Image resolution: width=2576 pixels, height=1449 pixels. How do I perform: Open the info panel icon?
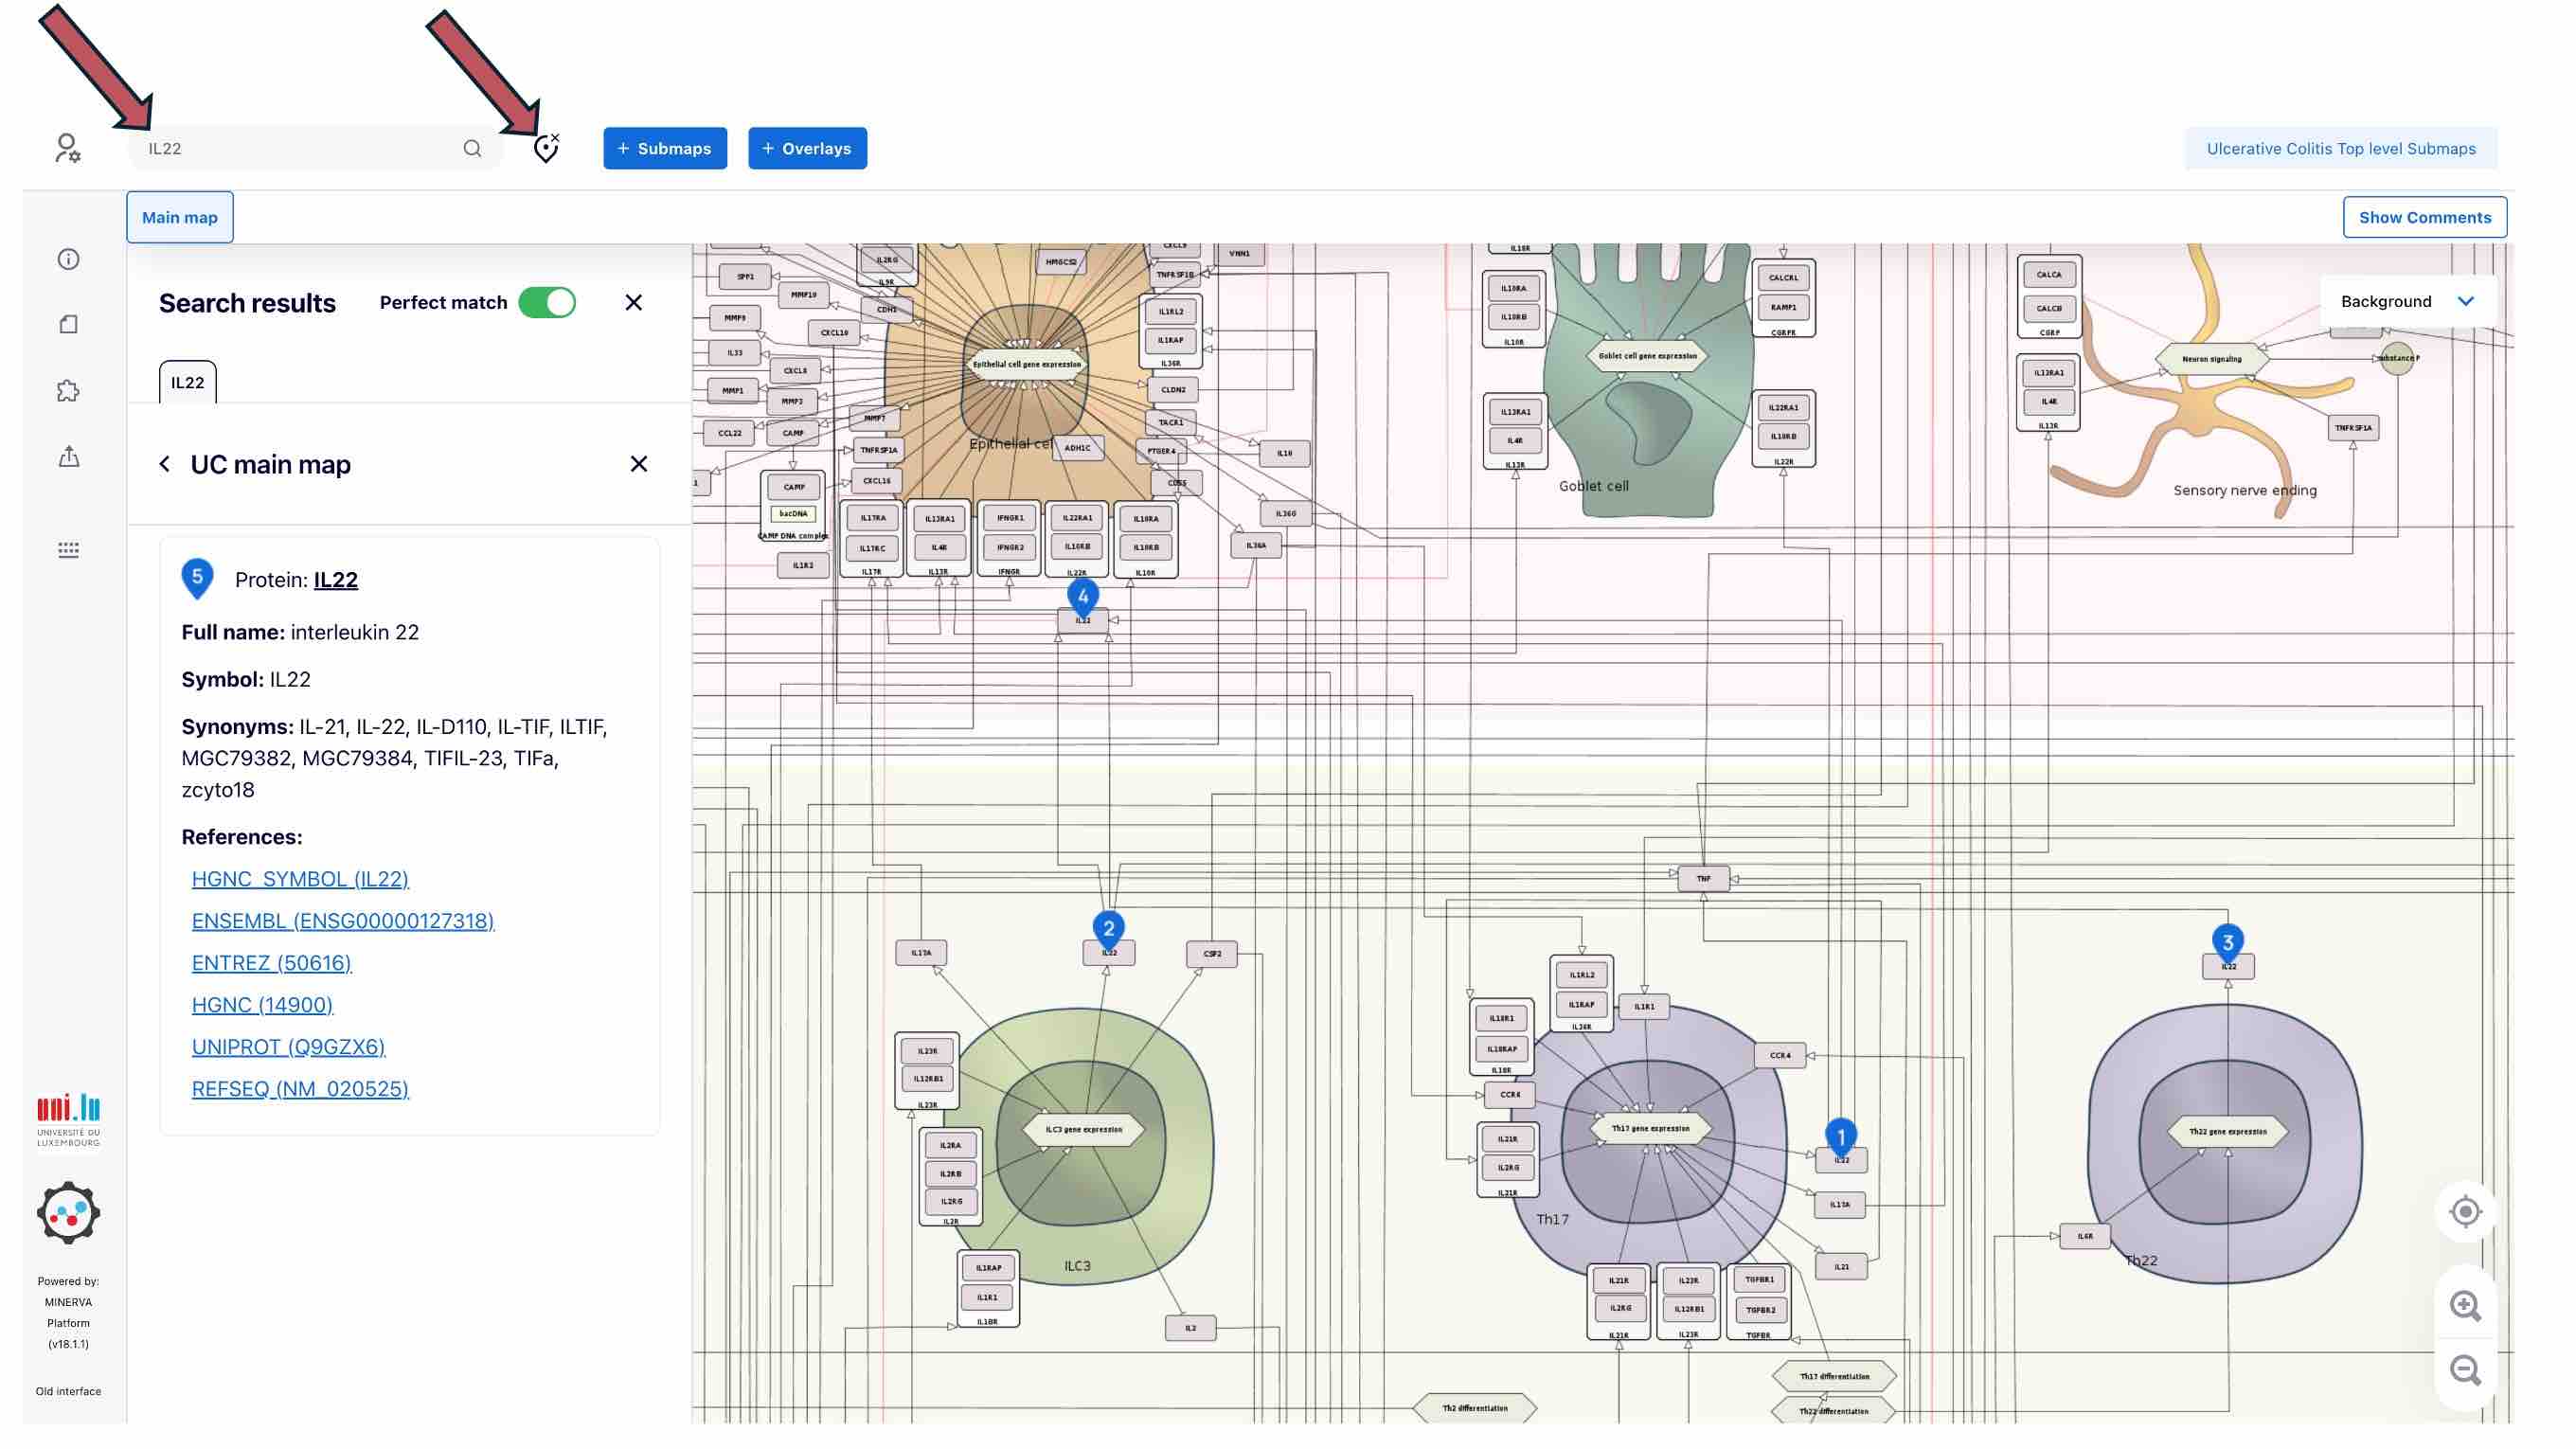[68, 259]
